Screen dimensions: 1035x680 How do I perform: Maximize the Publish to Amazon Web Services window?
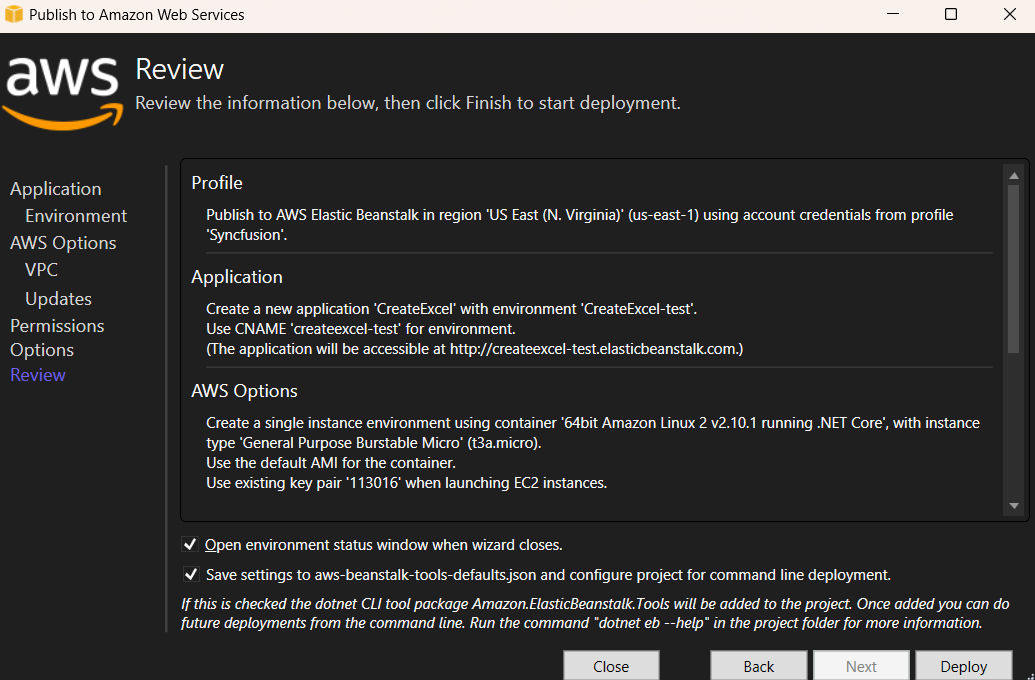951,15
